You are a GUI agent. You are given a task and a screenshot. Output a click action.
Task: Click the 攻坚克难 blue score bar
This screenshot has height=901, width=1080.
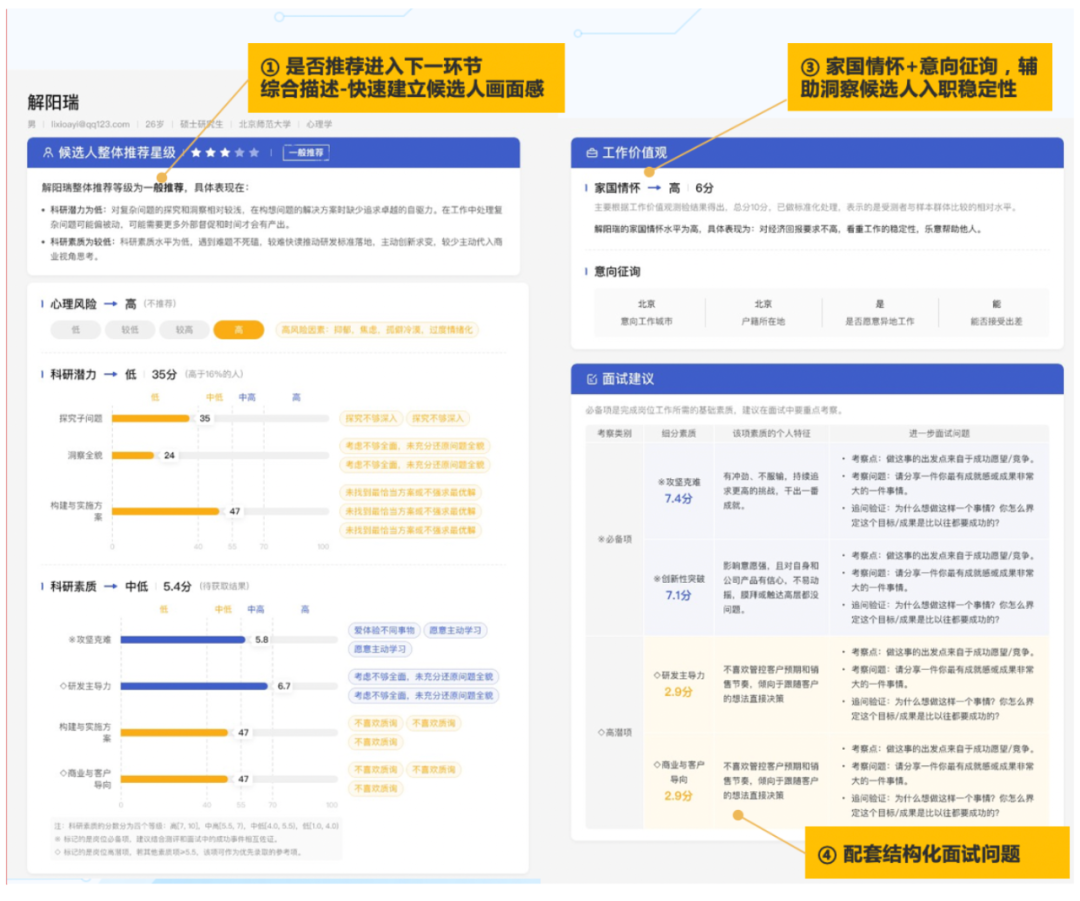[178, 639]
